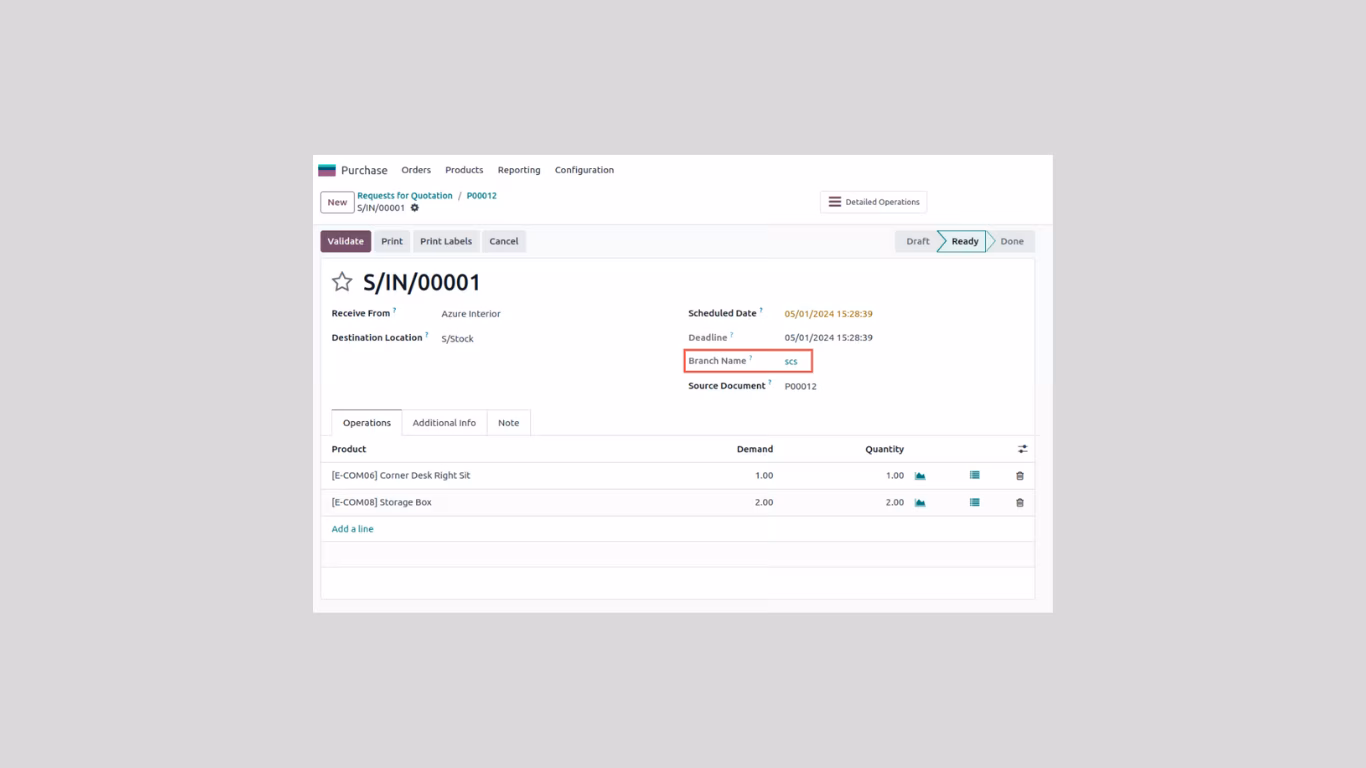Go to P00012 breadcrumb link

[x=482, y=196]
